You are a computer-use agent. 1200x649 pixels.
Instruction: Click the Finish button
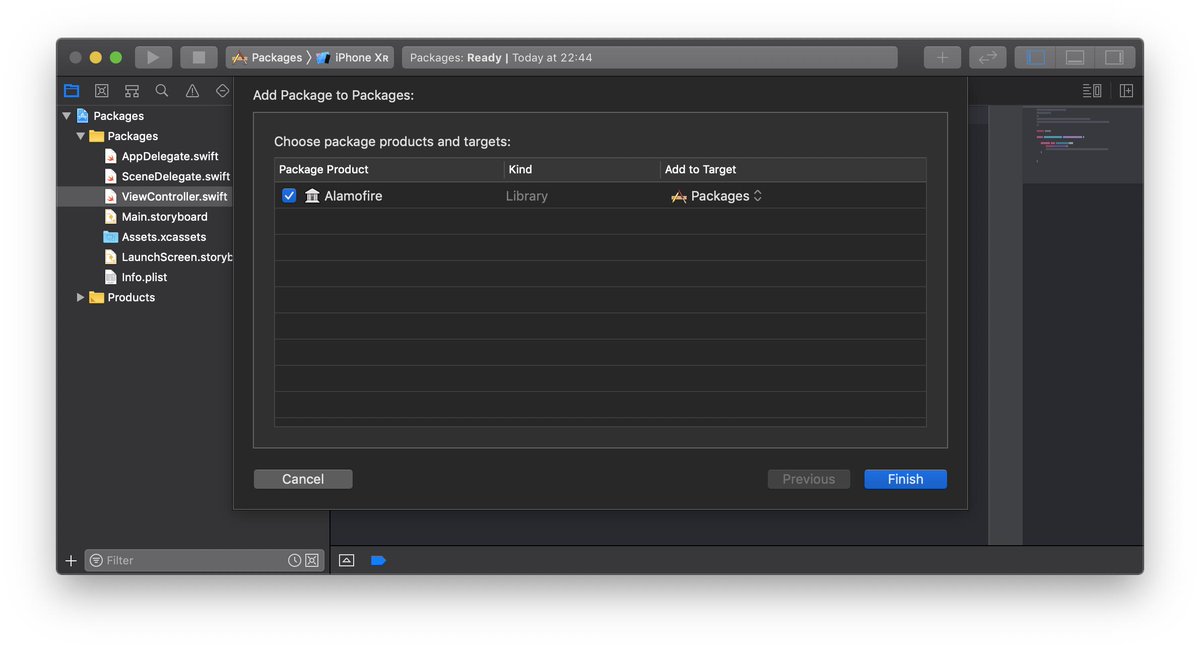pos(905,479)
